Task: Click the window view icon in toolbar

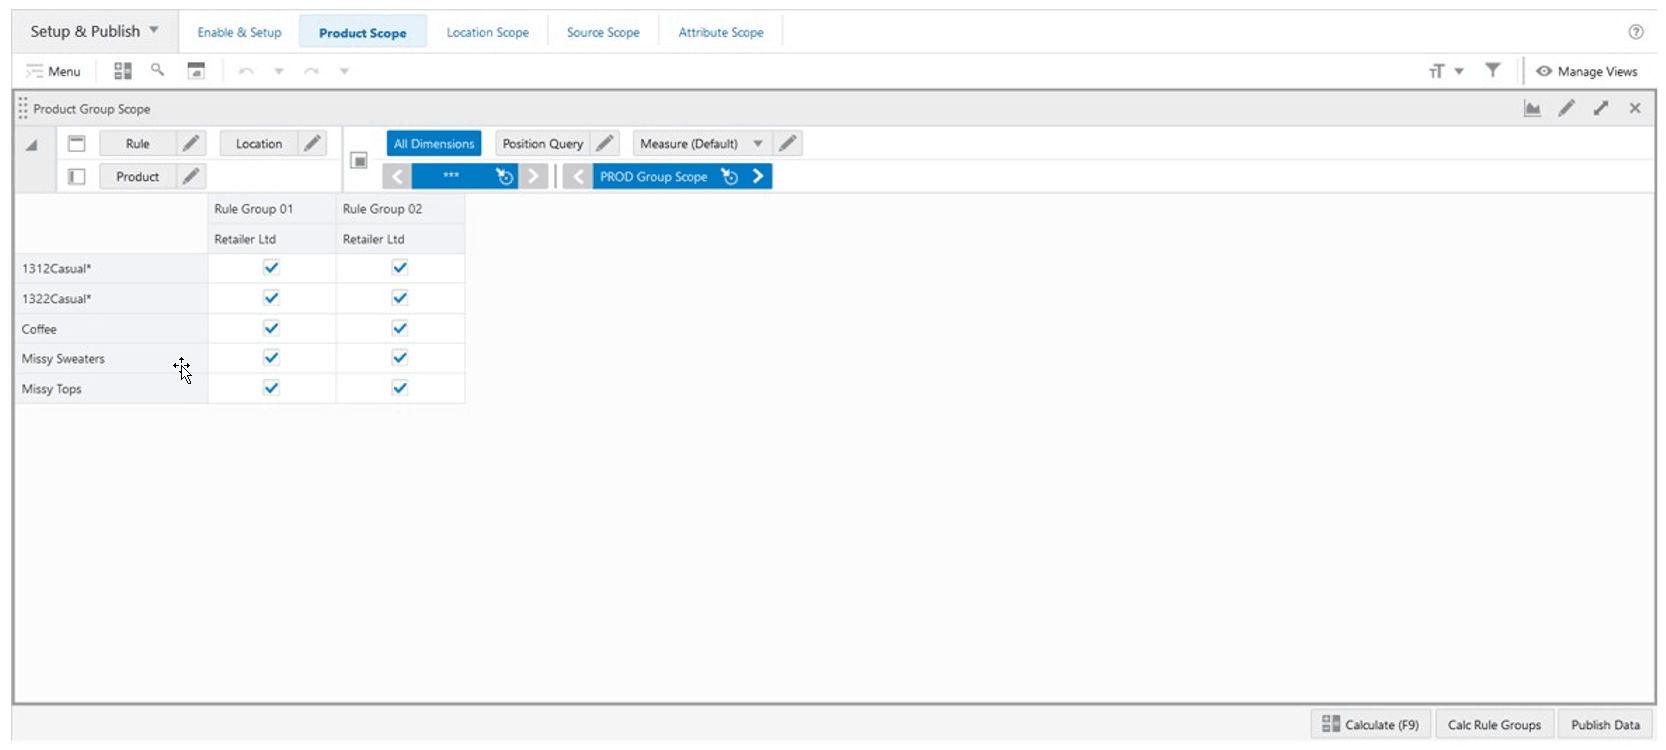Action: click(x=196, y=71)
